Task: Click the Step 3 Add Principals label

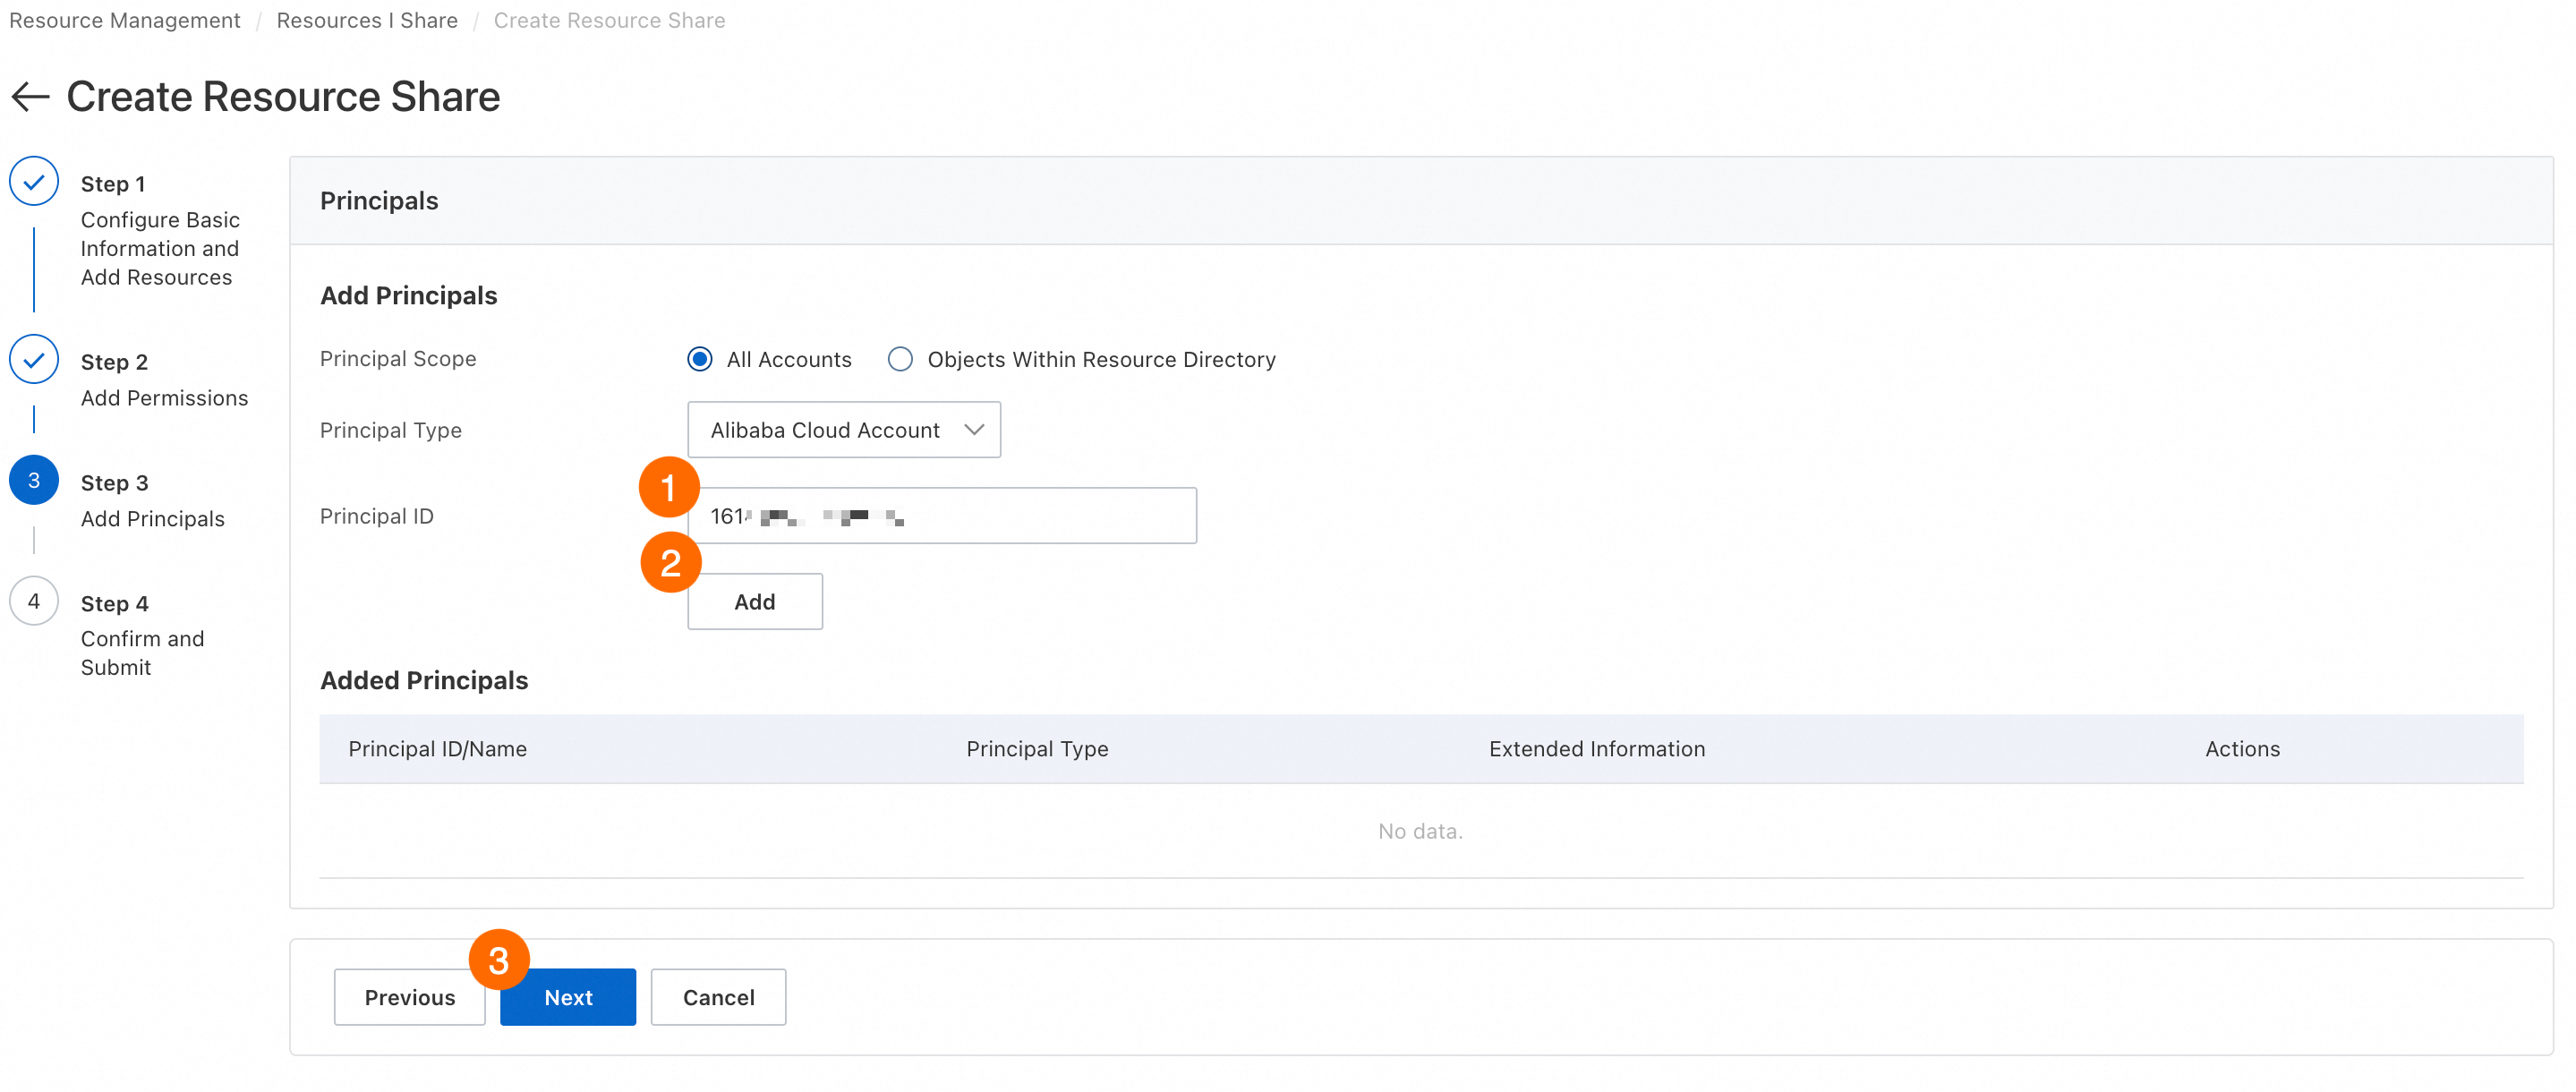Action: pos(152,518)
